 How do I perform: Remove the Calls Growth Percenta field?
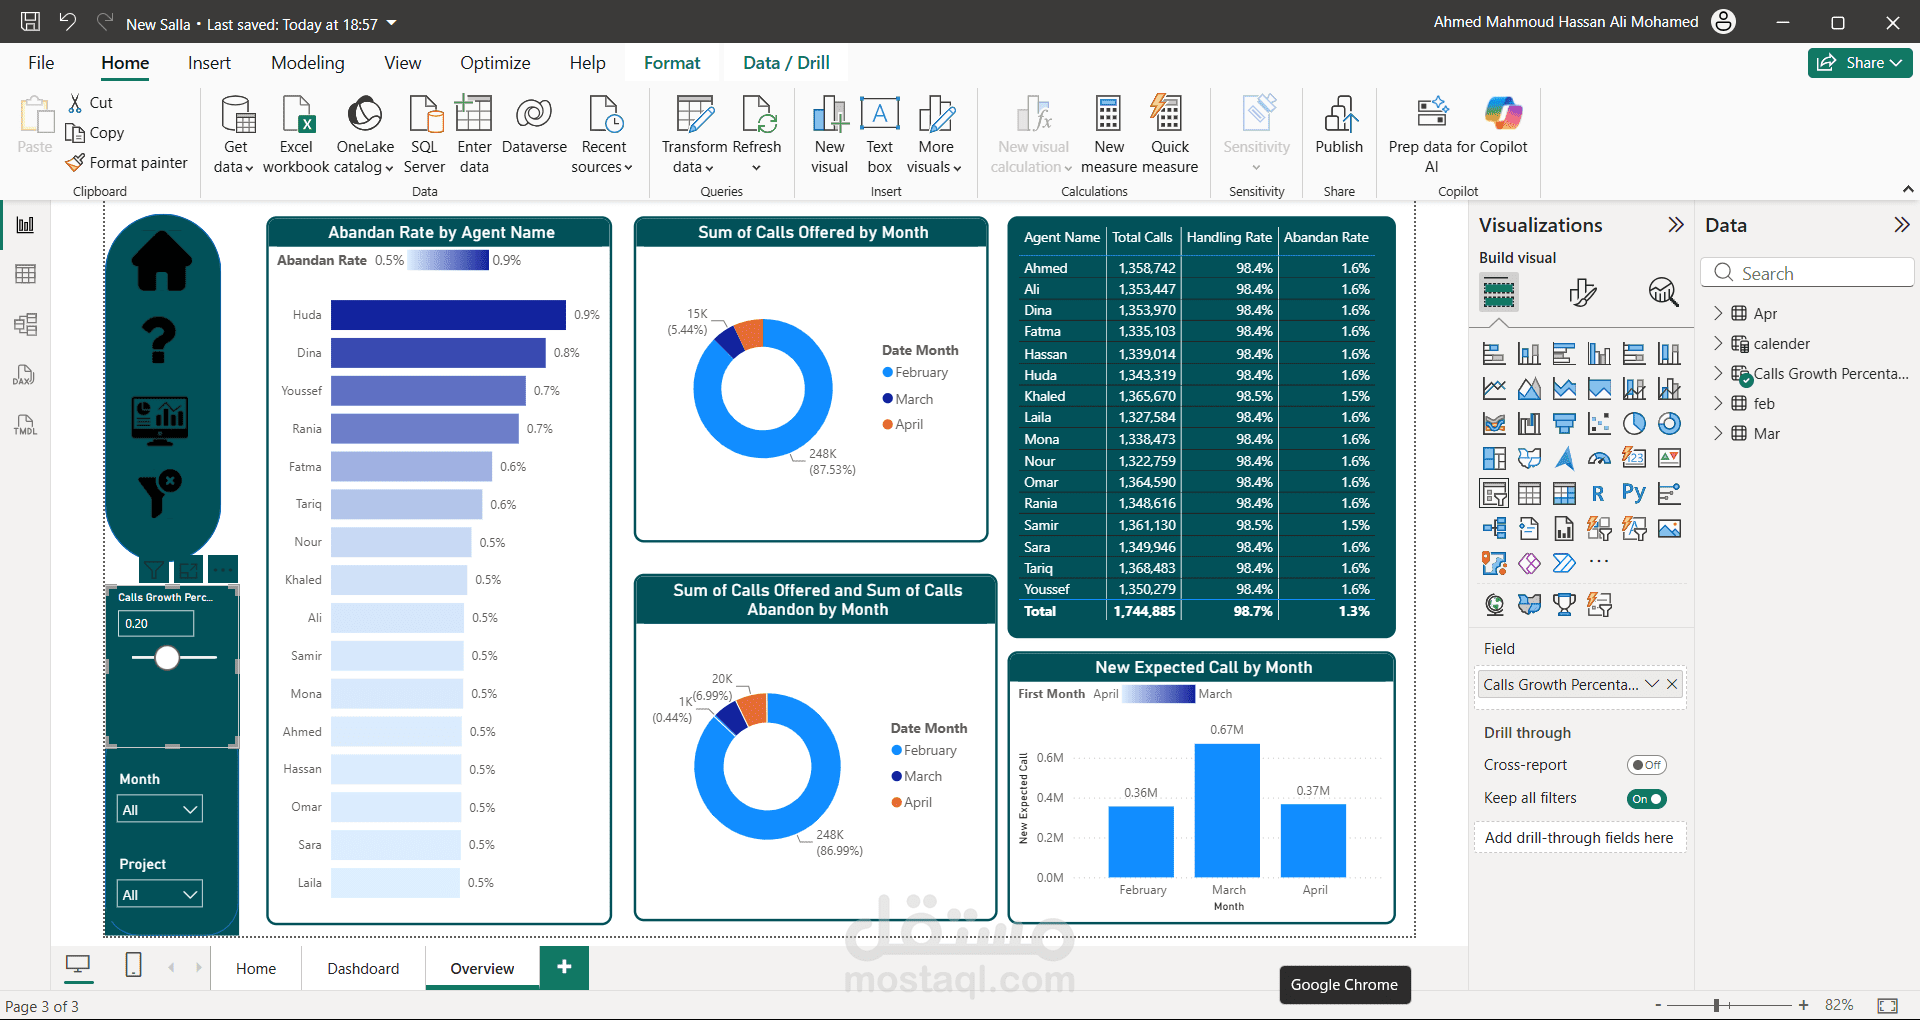coord(1672,684)
